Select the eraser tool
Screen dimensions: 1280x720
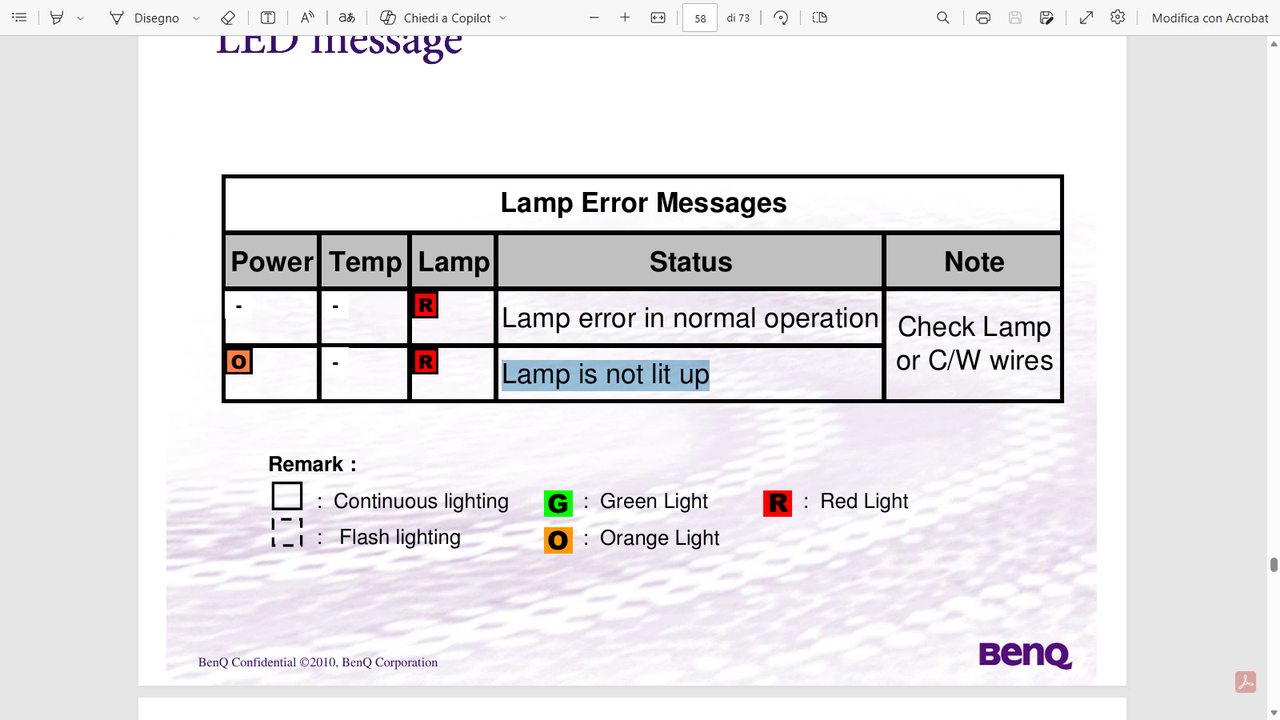(x=228, y=18)
